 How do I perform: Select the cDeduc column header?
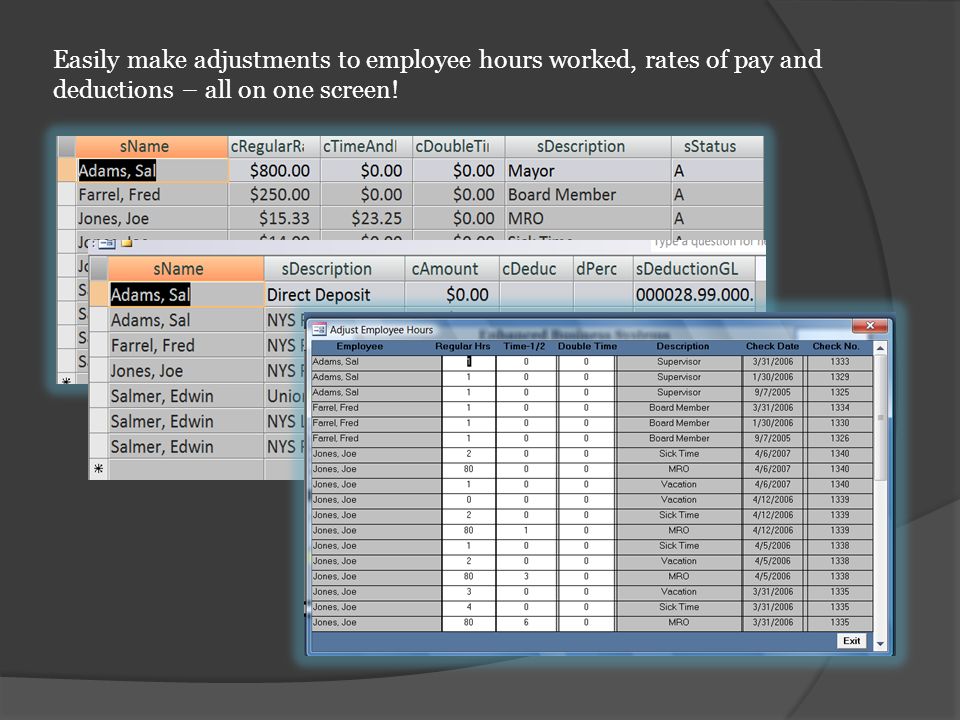[x=536, y=269]
